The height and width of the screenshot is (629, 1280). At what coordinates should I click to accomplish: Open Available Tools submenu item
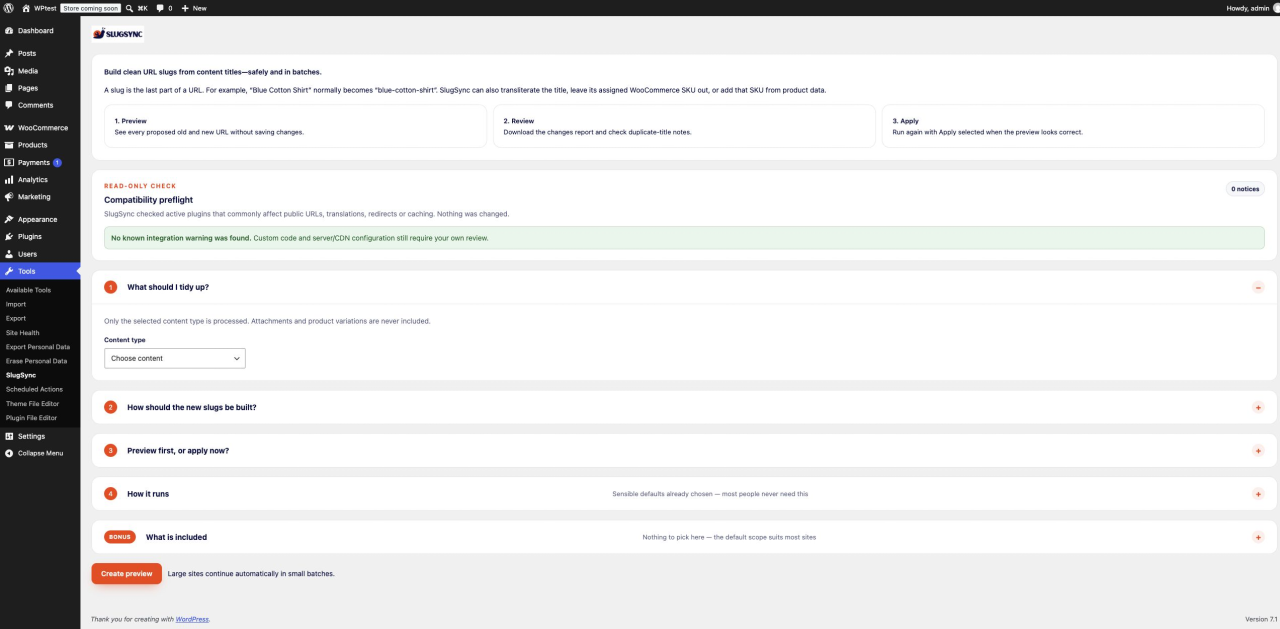(28, 290)
